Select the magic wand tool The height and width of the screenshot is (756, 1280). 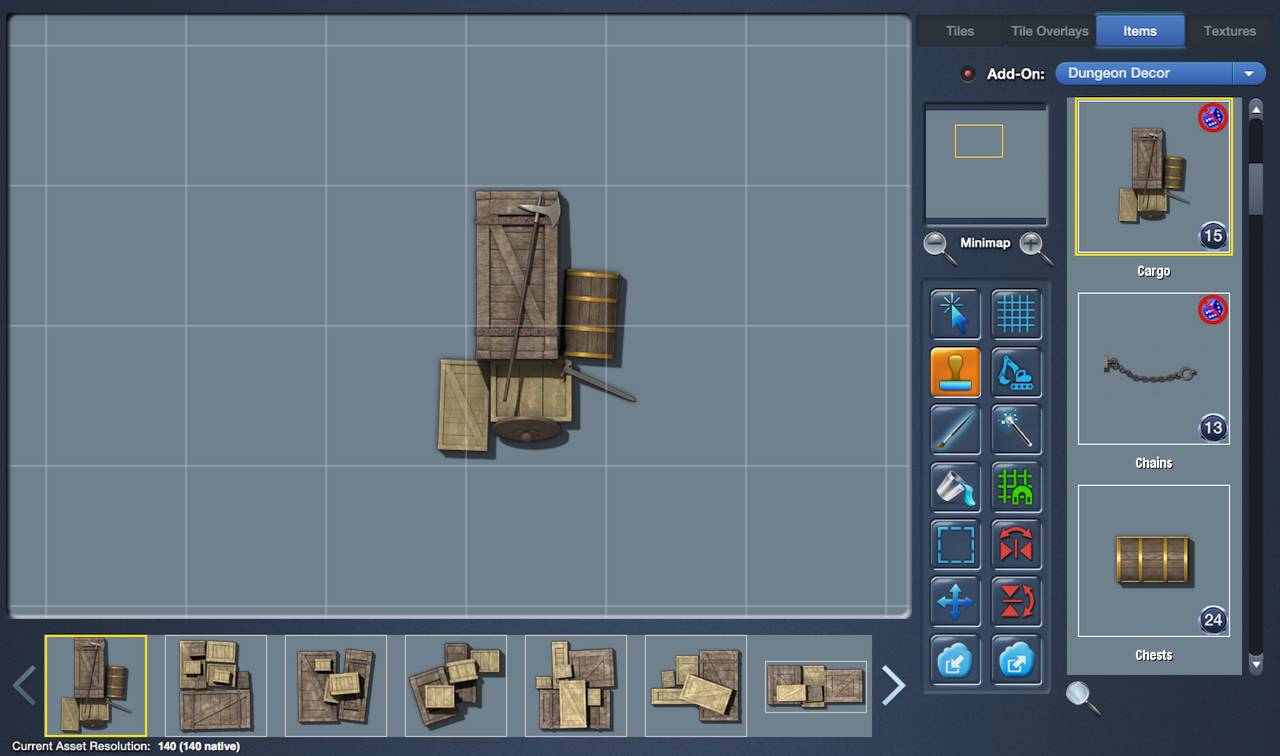(1016, 430)
